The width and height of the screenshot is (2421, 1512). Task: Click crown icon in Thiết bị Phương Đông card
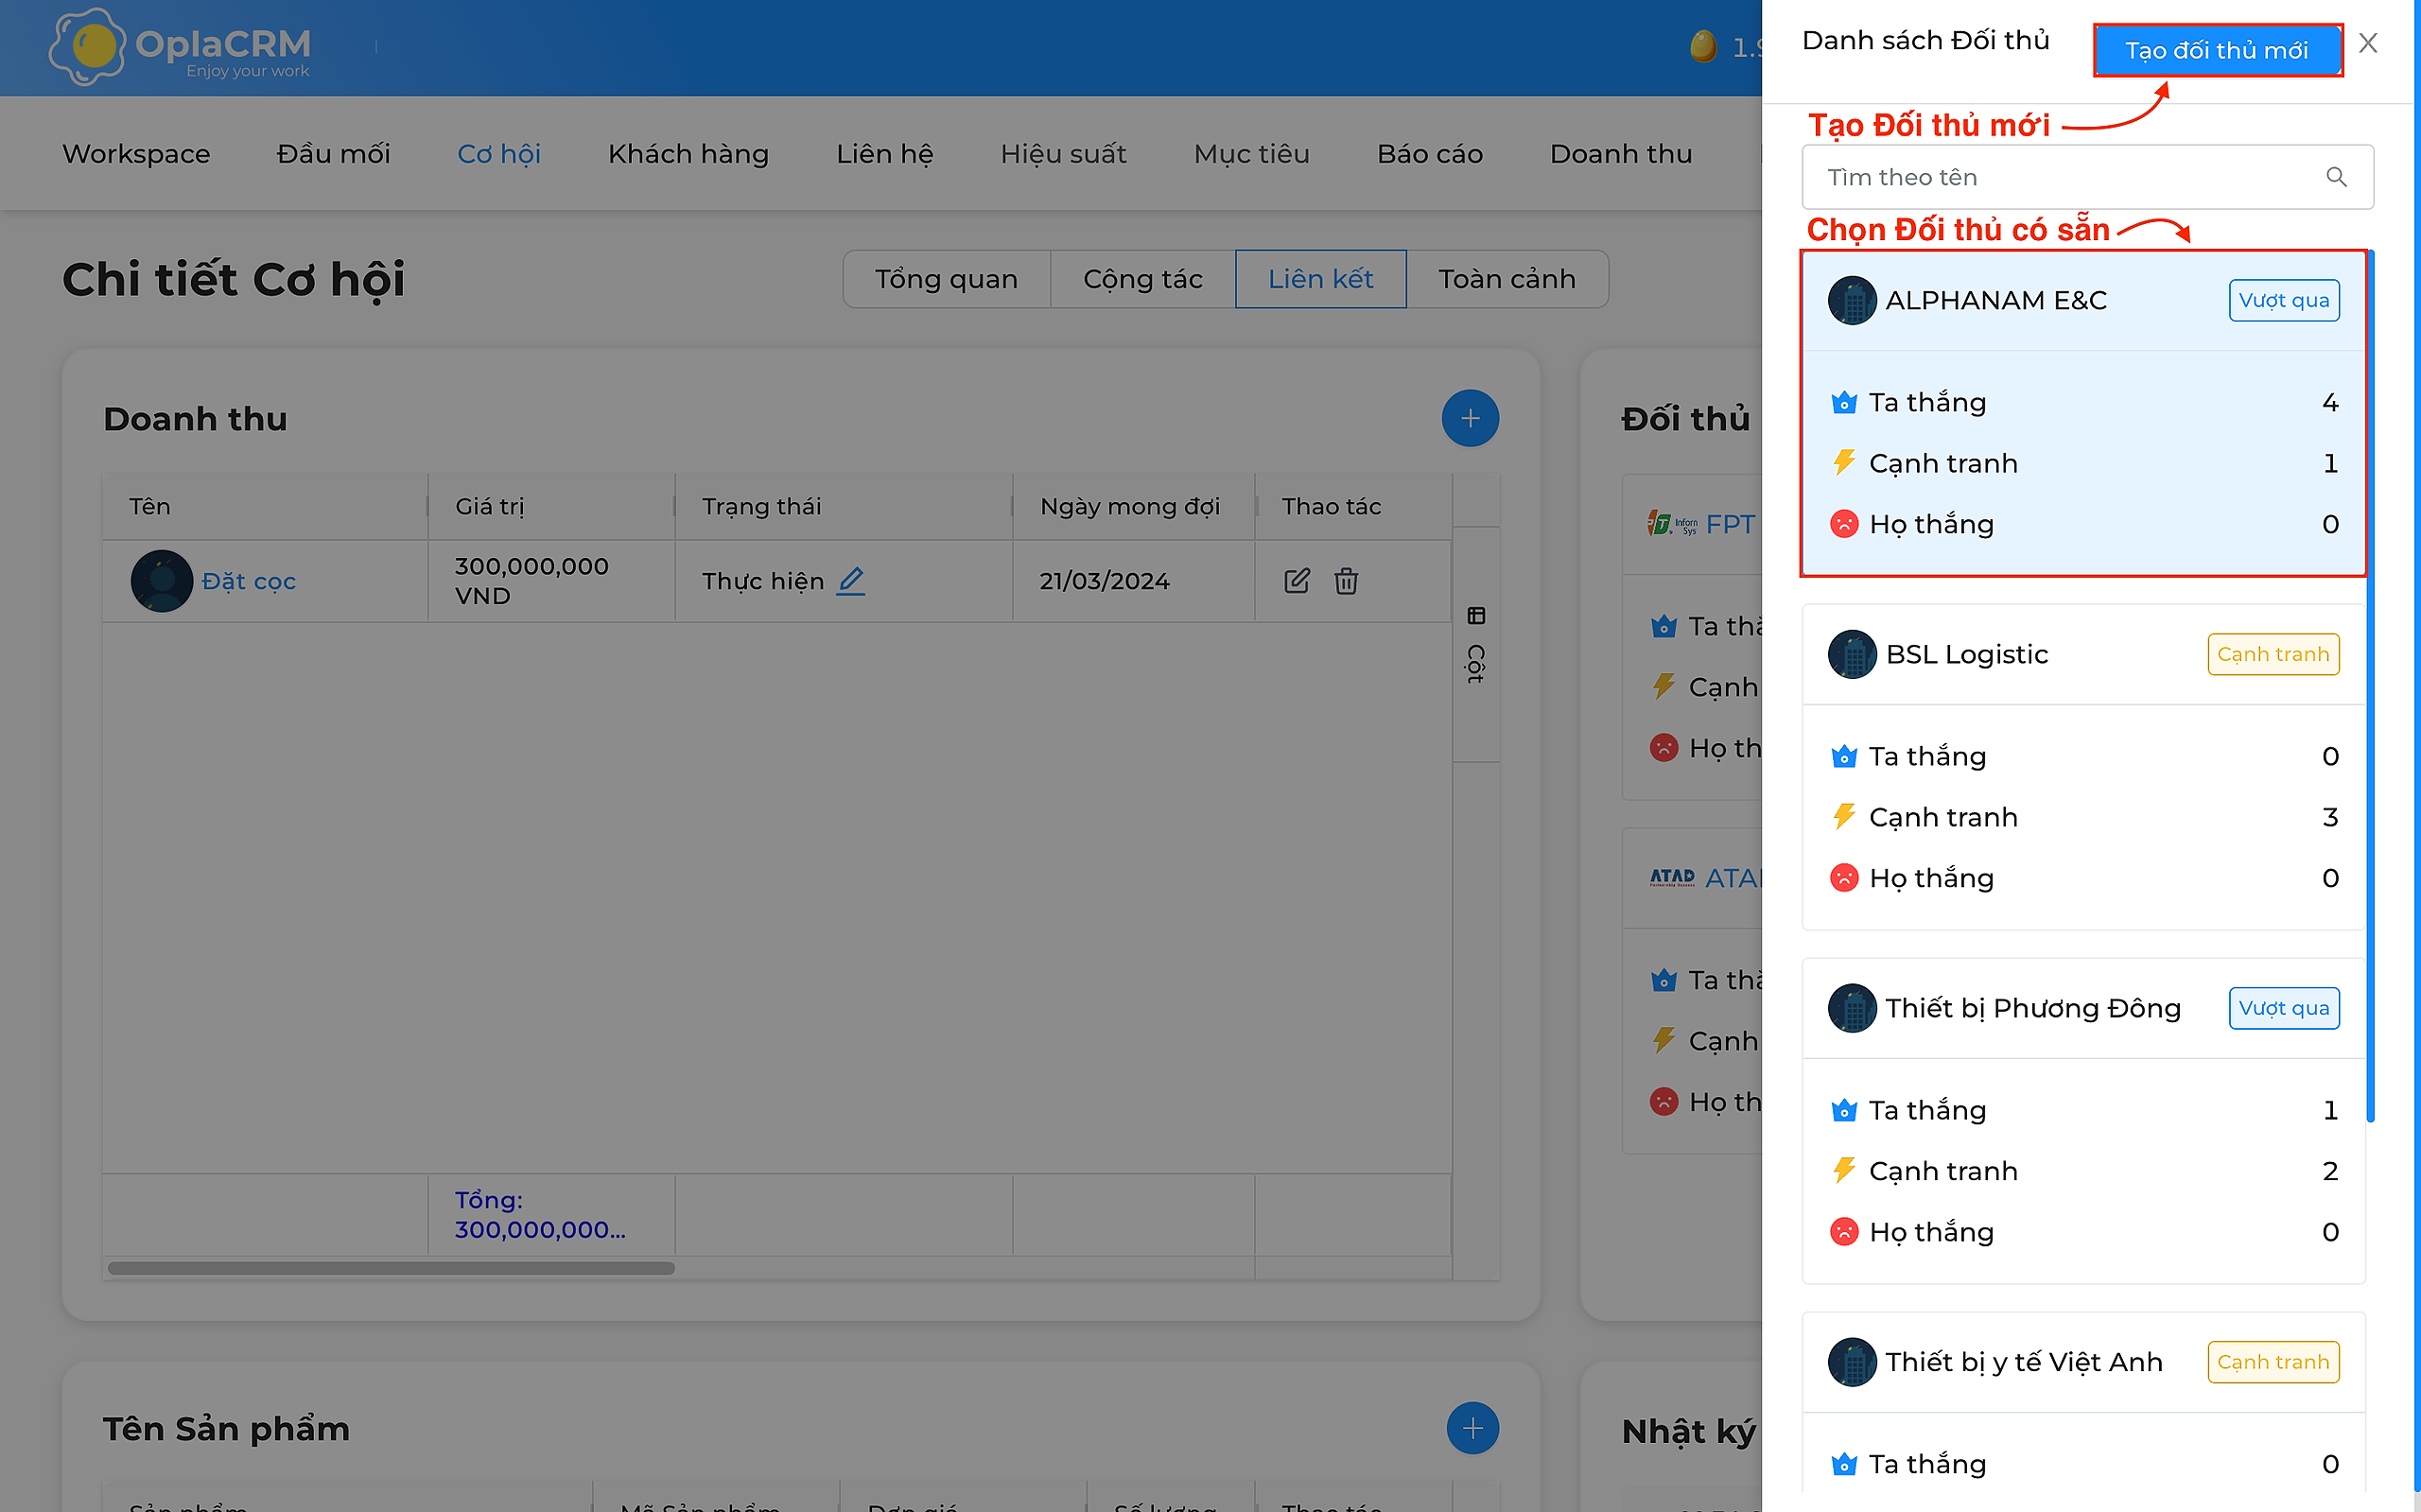pos(1844,1111)
